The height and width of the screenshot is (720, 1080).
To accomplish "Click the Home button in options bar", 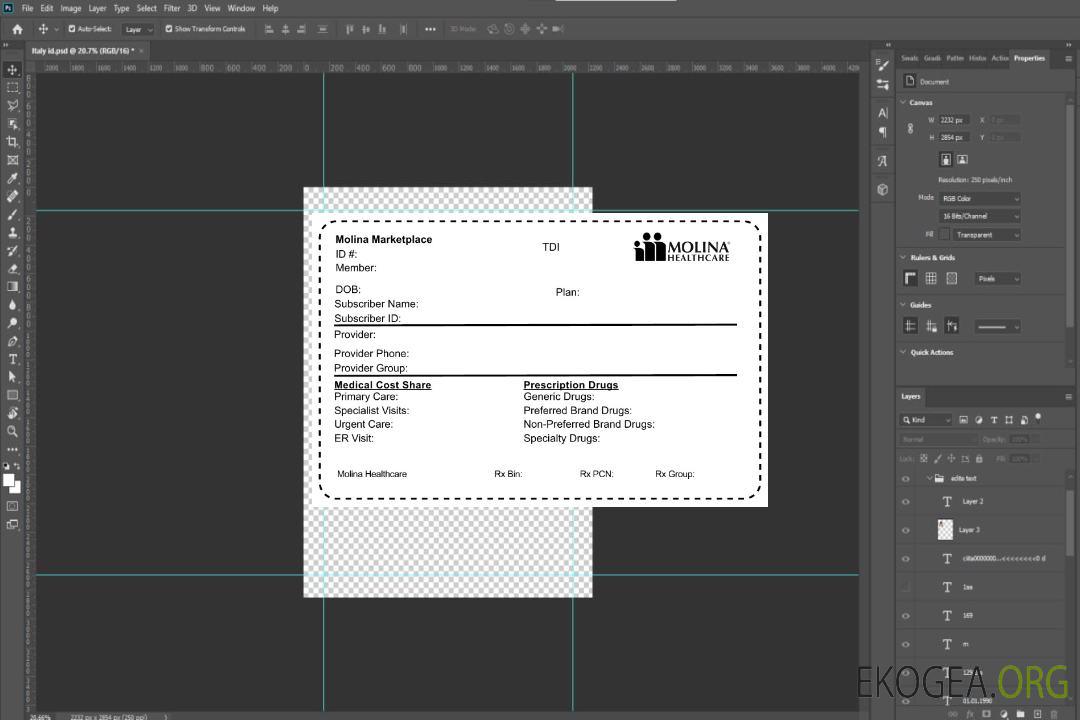I will click(17, 29).
